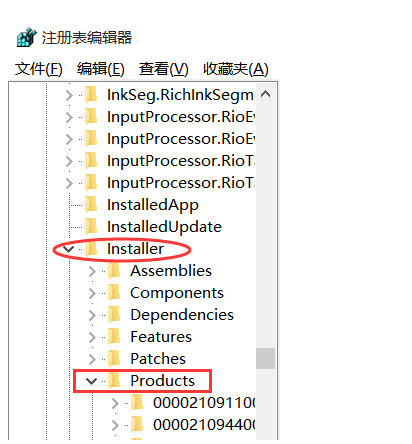Screen dimensions: 412x444
Task: Expand the InkSeg.RichInkSegm key
Action: tap(69, 95)
